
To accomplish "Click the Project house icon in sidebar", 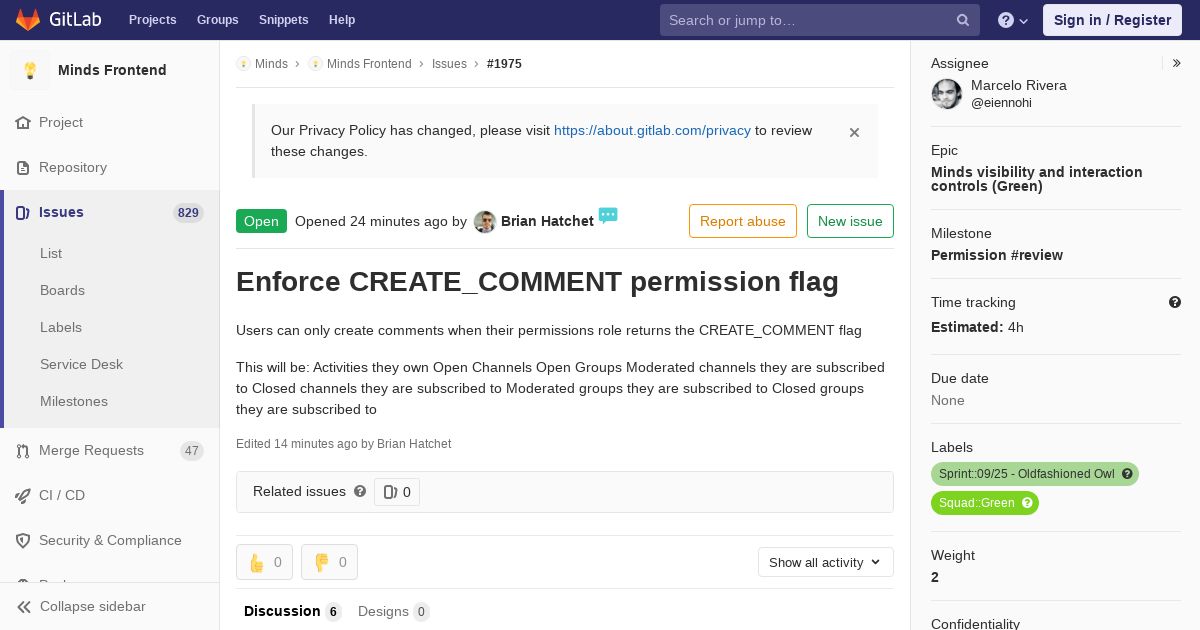I will [x=23, y=123].
